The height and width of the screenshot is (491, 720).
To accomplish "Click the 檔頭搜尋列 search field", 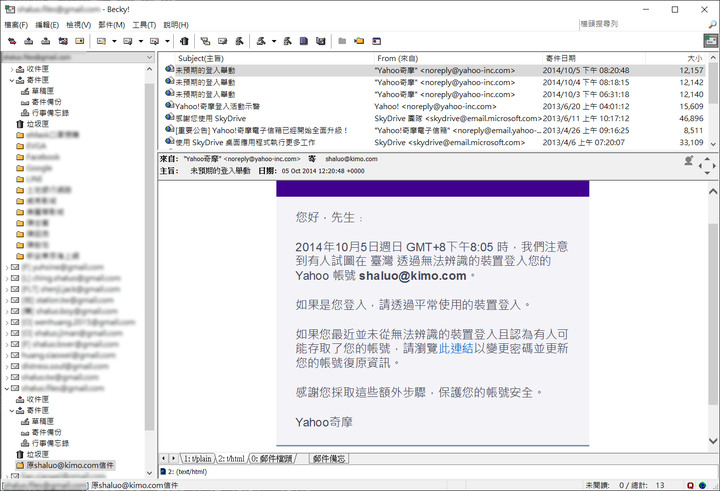I will coord(642,24).
